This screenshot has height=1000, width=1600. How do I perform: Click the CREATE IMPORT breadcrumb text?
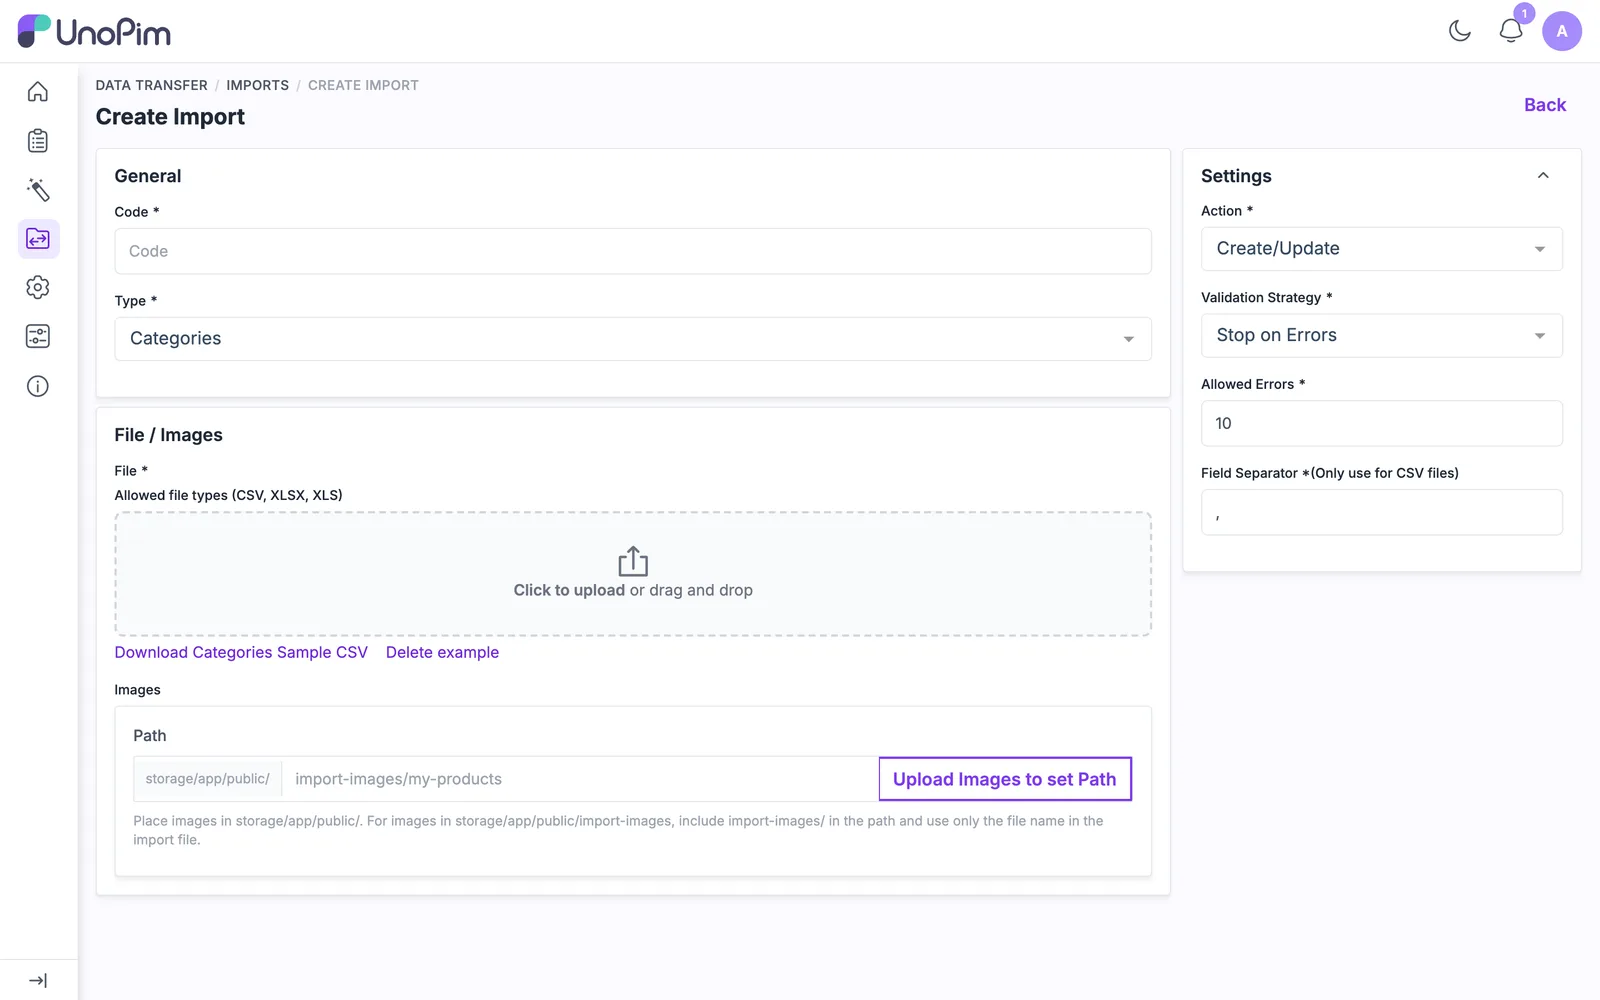(x=363, y=85)
